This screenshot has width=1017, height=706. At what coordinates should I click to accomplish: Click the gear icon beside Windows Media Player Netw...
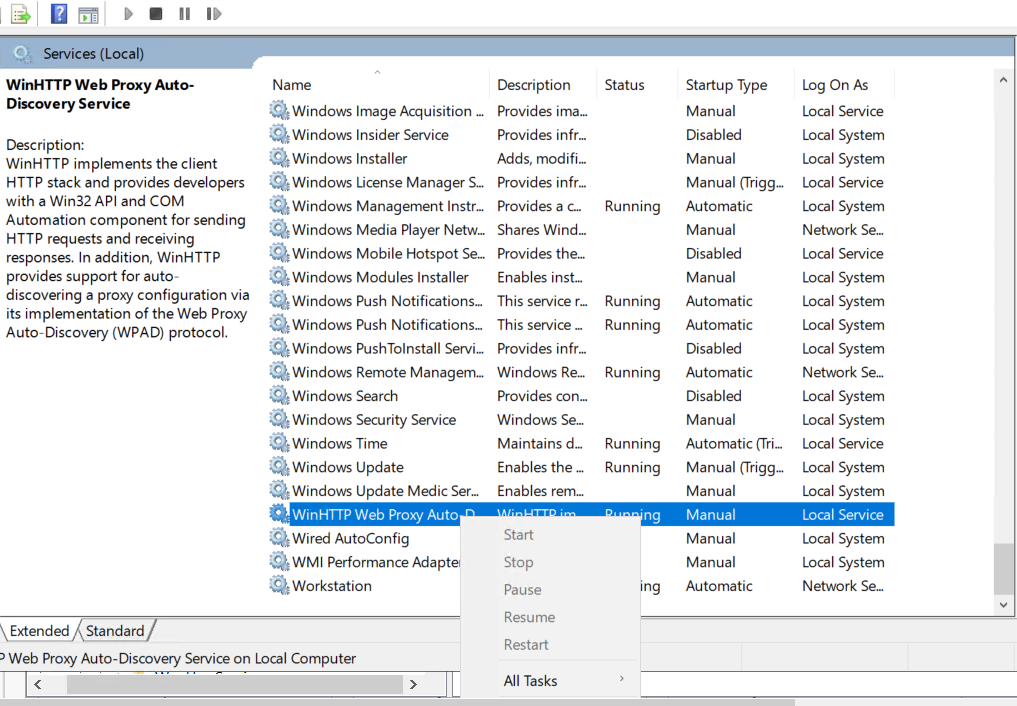280,229
